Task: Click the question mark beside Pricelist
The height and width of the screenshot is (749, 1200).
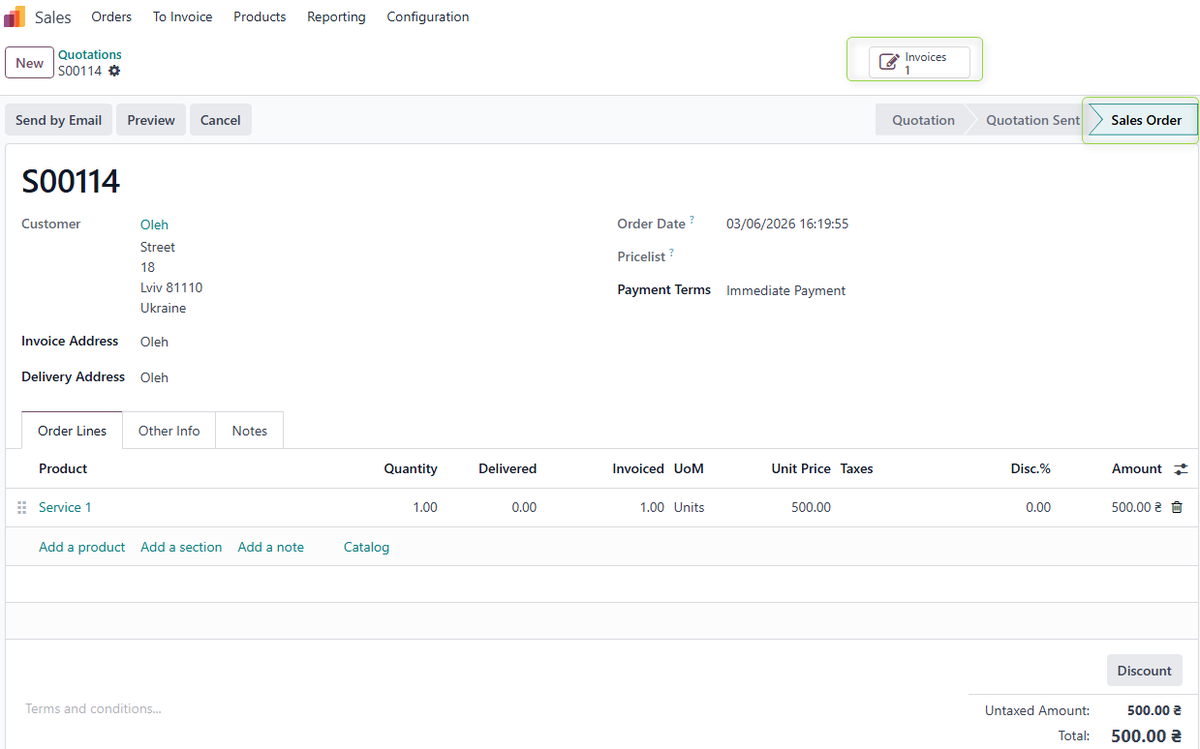Action: pyautogui.click(x=673, y=251)
